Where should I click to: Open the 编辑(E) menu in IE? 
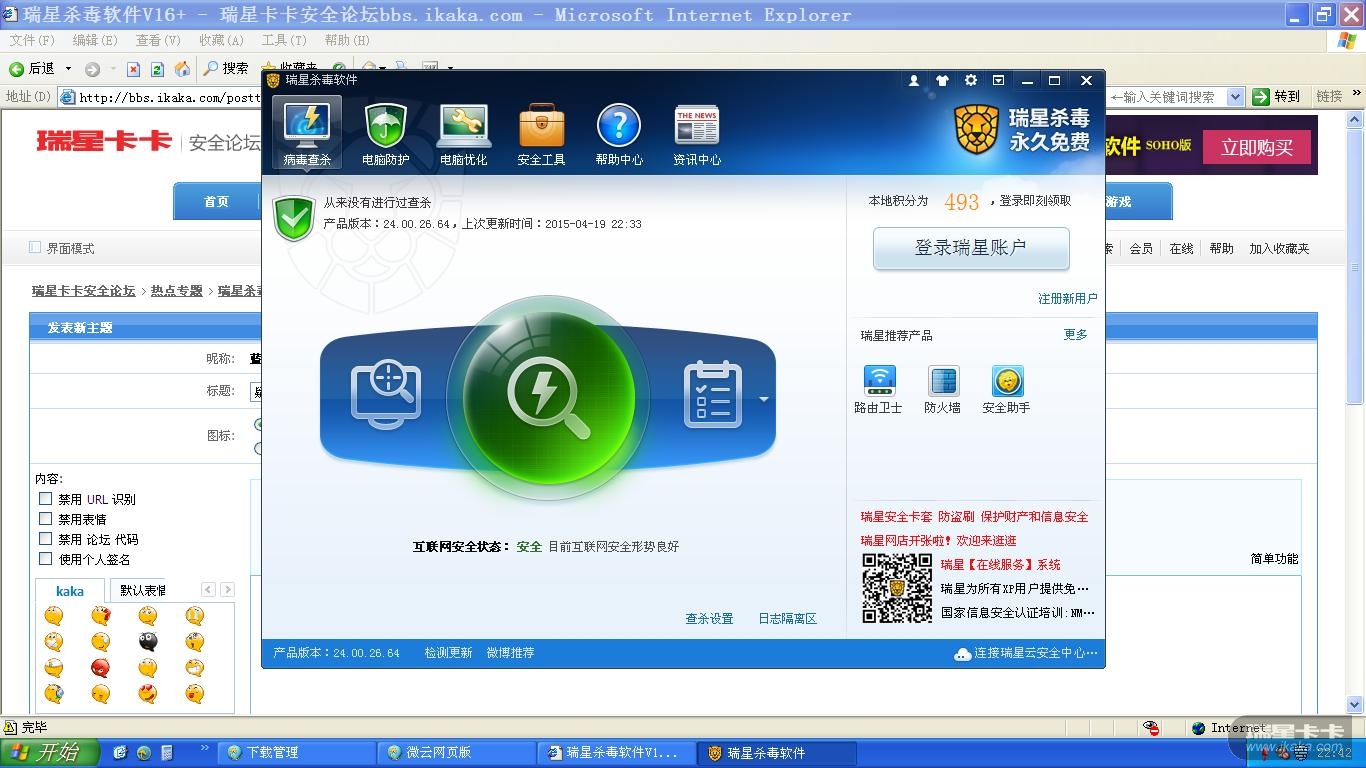click(x=95, y=40)
